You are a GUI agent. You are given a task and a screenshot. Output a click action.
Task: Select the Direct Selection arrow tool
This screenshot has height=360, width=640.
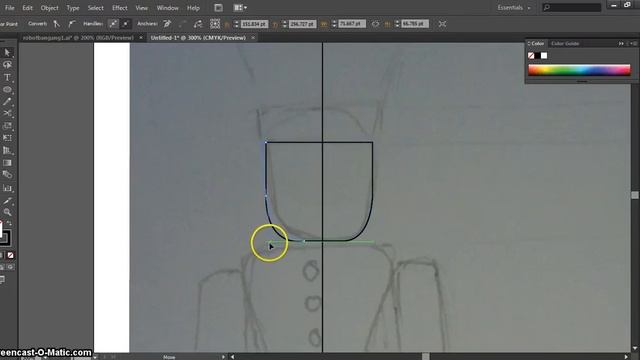coord(7,52)
